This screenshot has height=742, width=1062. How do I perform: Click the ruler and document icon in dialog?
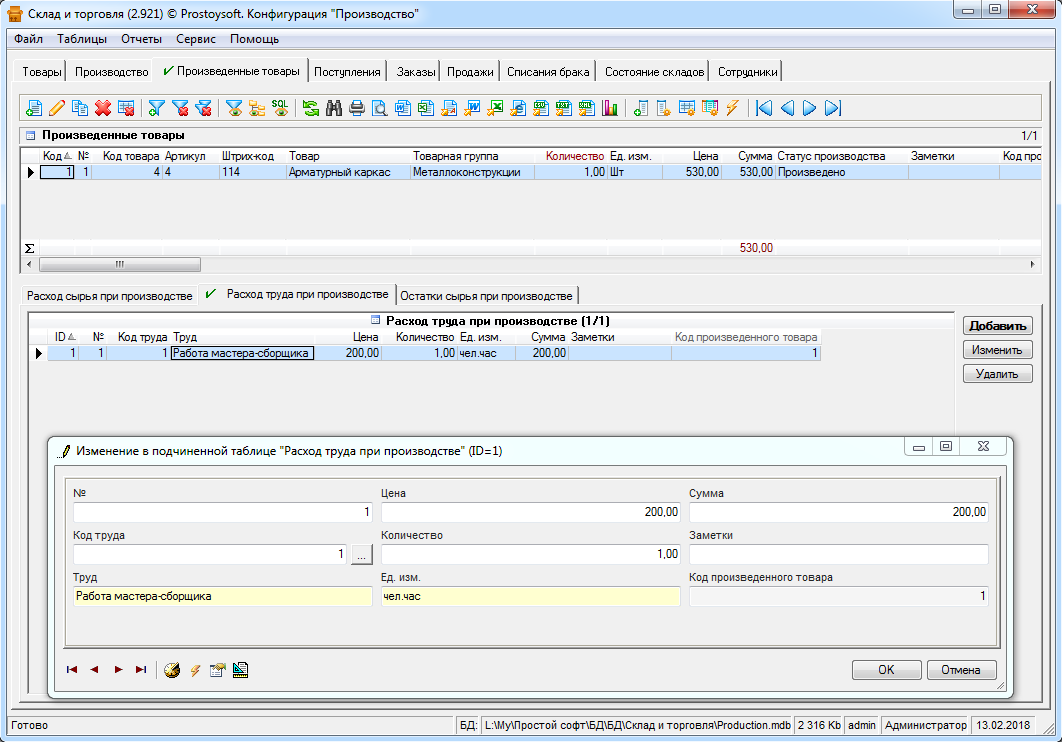(x=240, y=670)
